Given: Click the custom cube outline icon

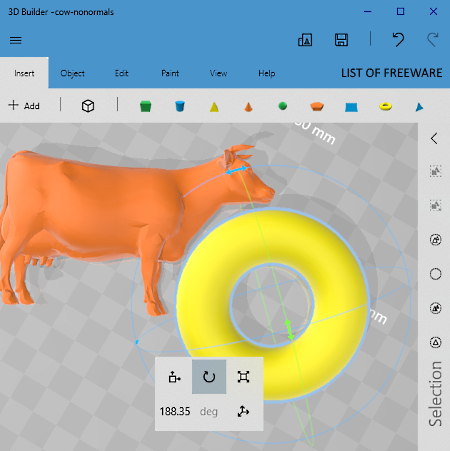Looking at the screenshot, I should tap(88, 106).
